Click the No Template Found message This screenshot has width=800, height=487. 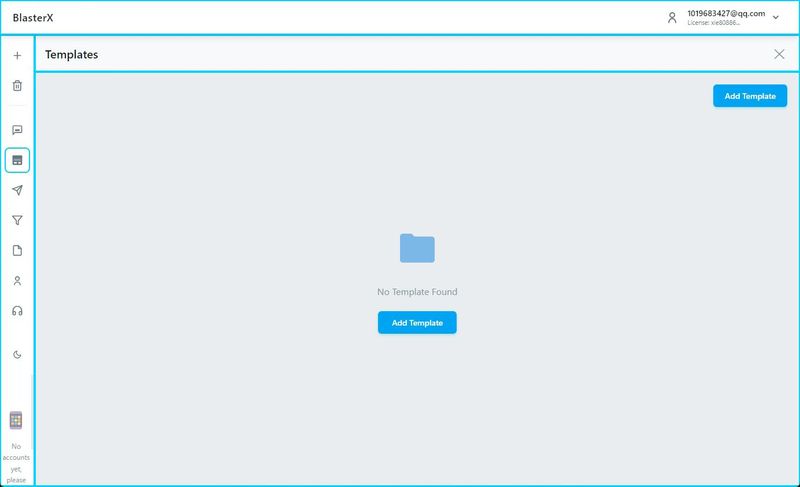point(417,292)
